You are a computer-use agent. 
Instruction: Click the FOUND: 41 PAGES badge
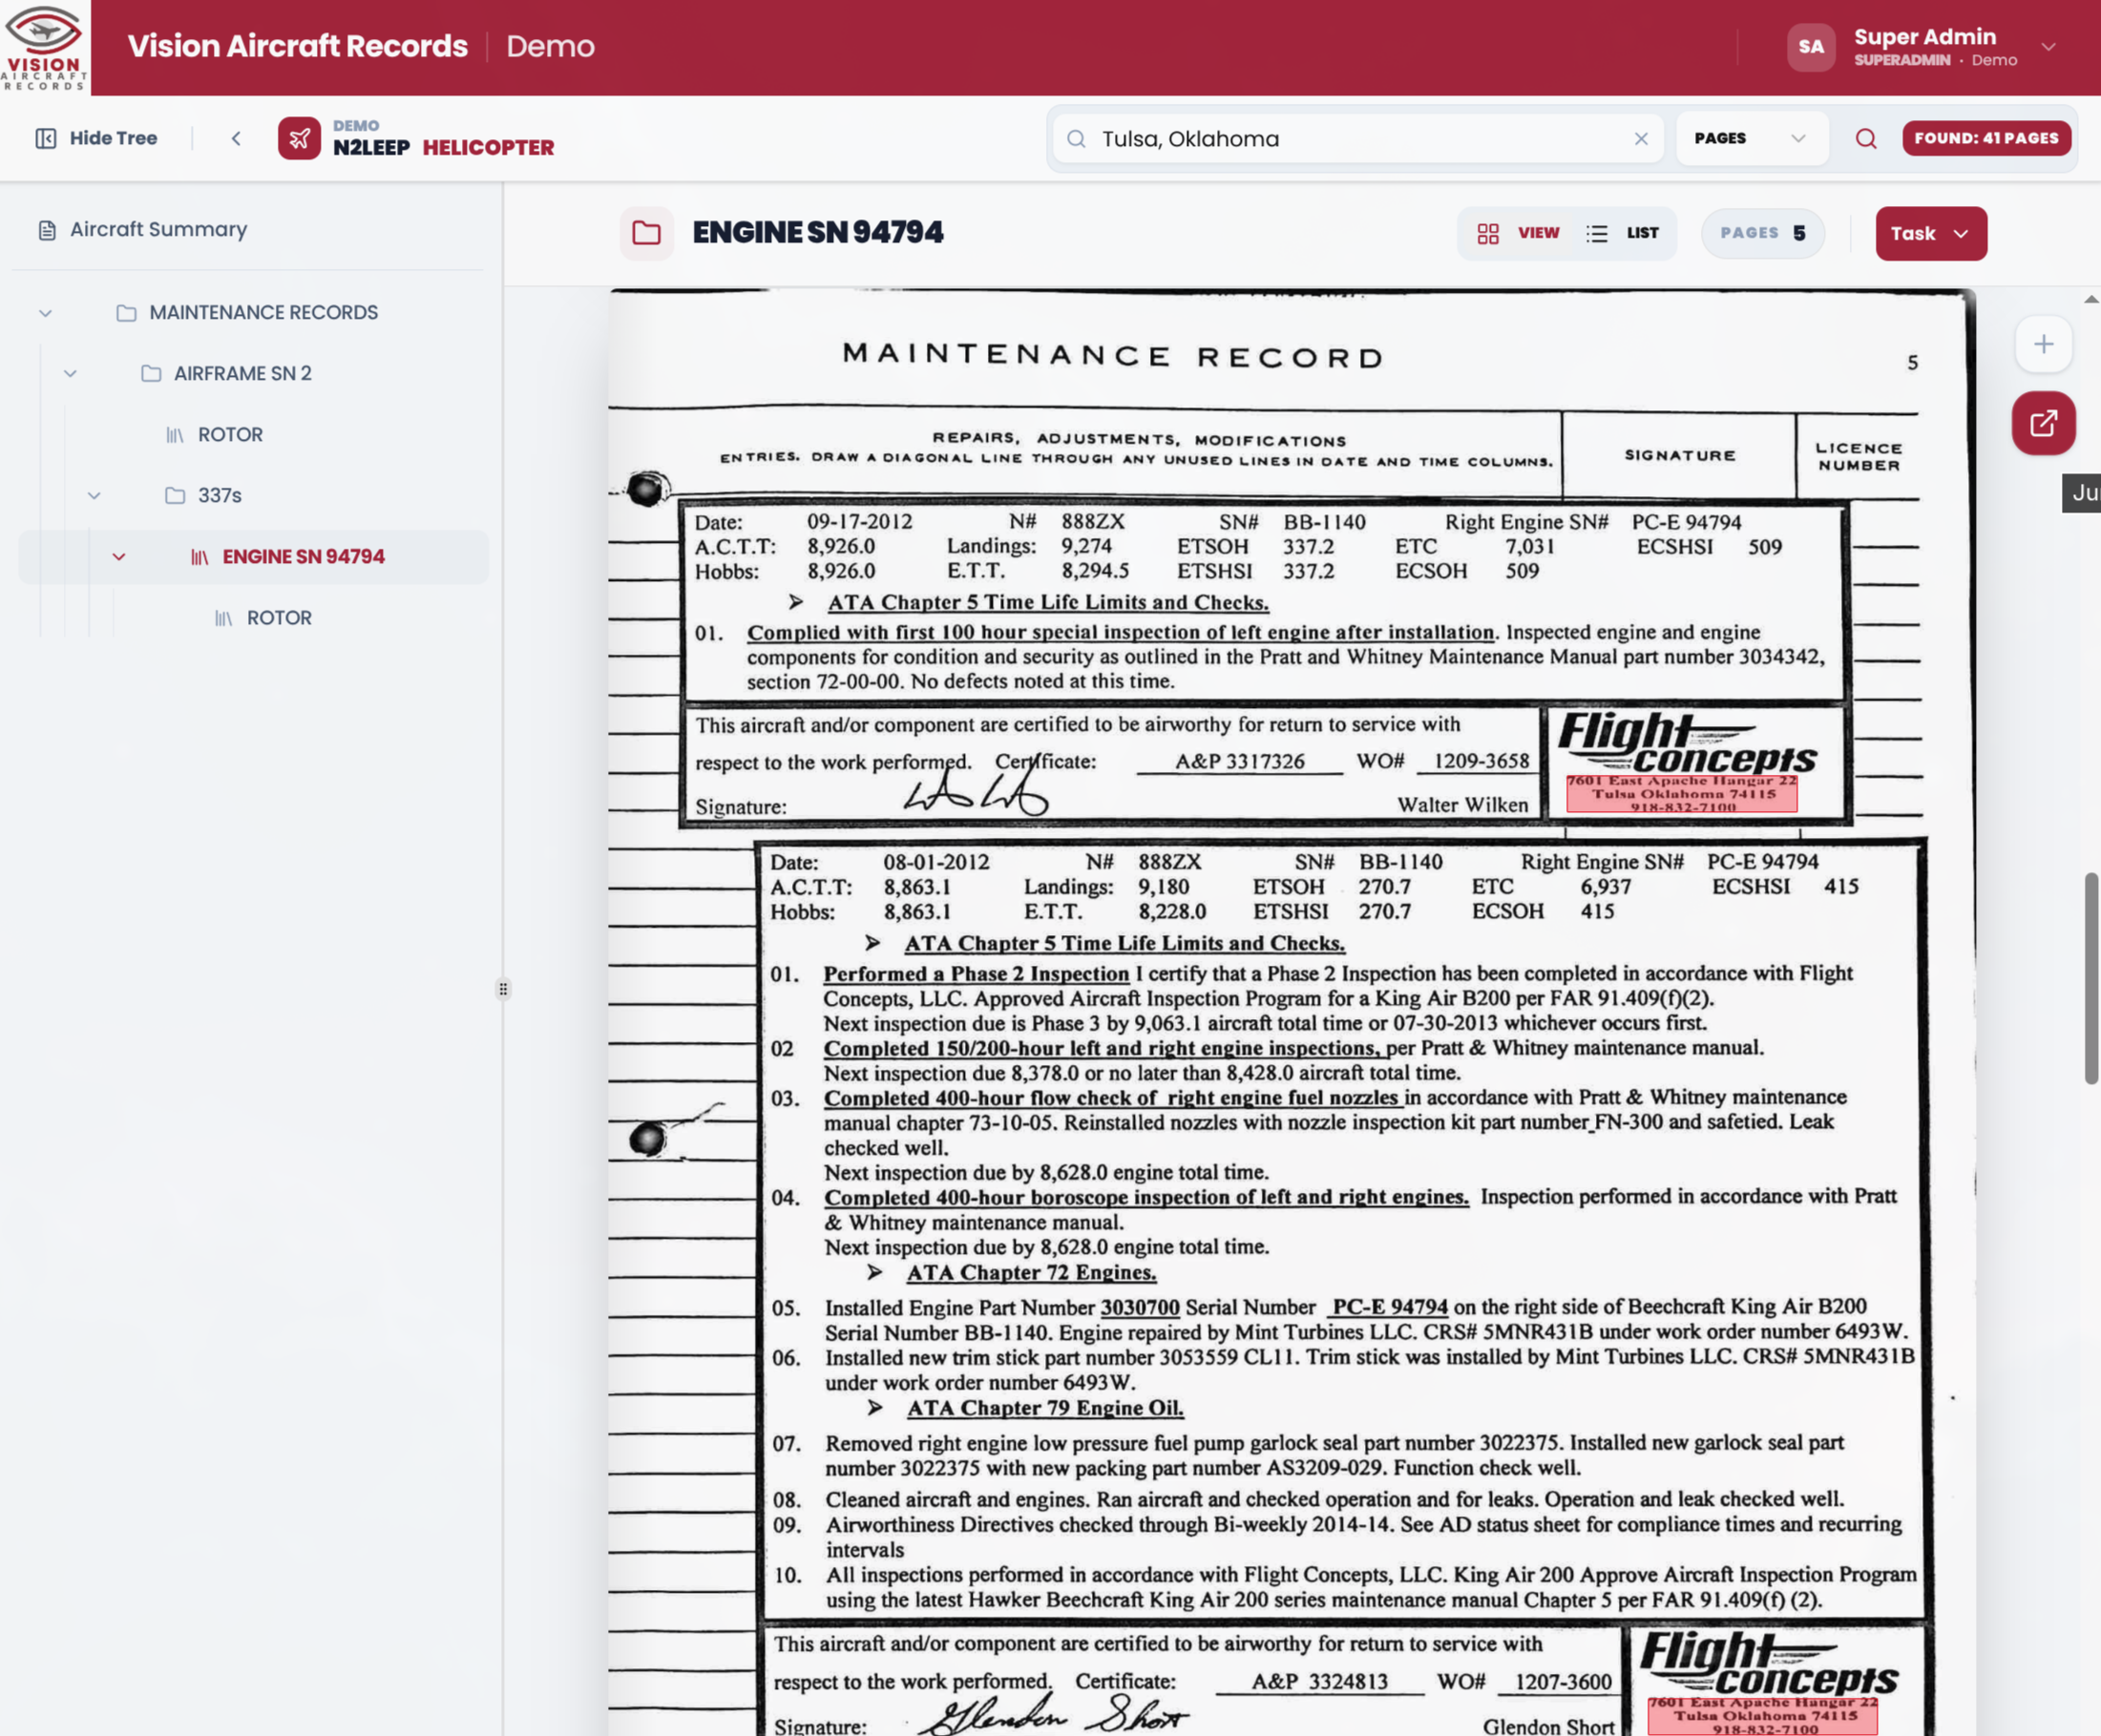click(x=1987, y=138)
